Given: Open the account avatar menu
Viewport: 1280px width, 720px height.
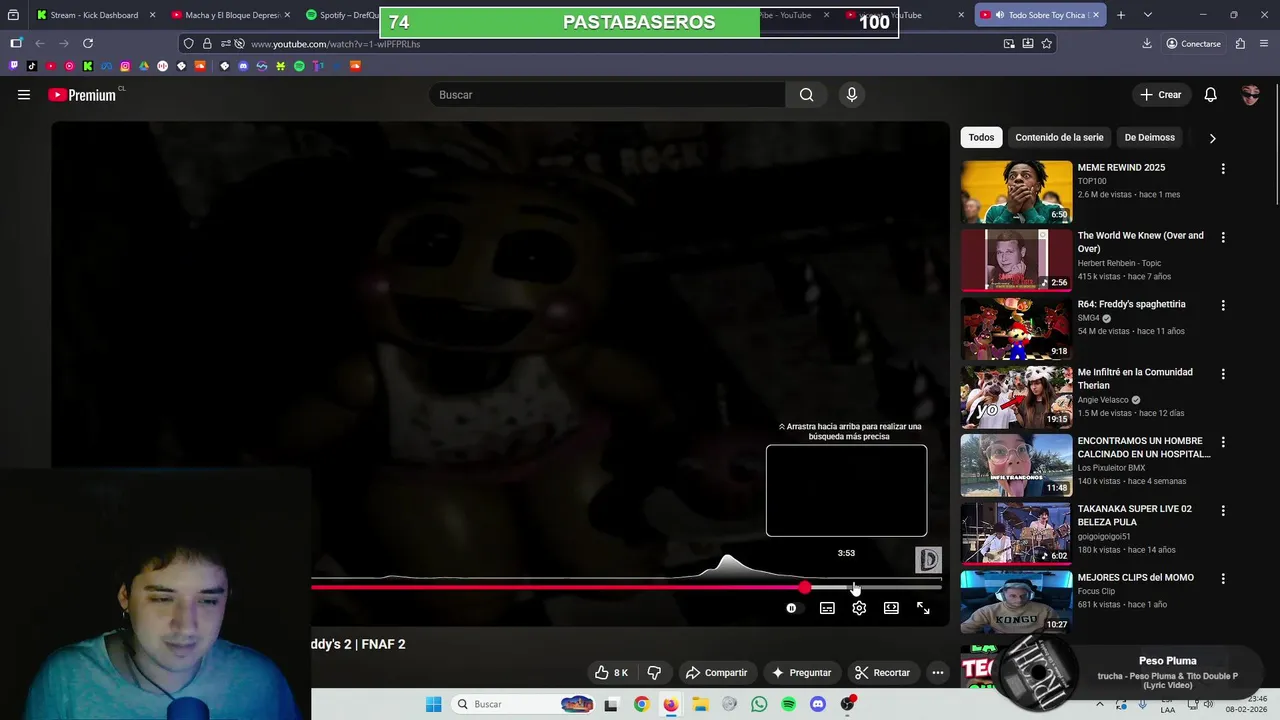Looking at the screenshot, I should click(1250, 95).
